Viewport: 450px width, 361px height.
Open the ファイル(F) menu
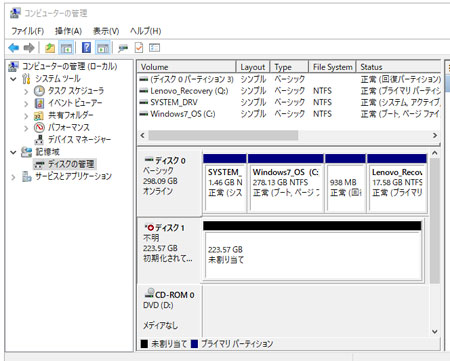[x=27, y=31]
